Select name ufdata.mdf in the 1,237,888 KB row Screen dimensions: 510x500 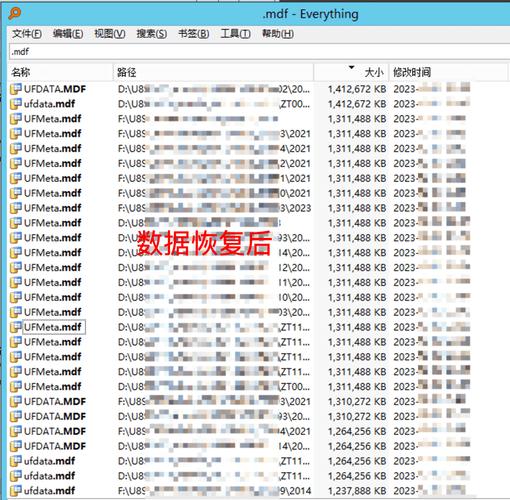[x=49, y=491]
